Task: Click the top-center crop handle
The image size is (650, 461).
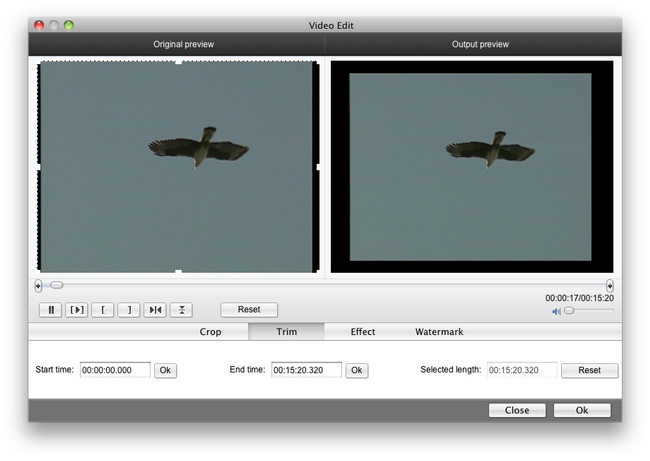Action: [x=178, y=62]
